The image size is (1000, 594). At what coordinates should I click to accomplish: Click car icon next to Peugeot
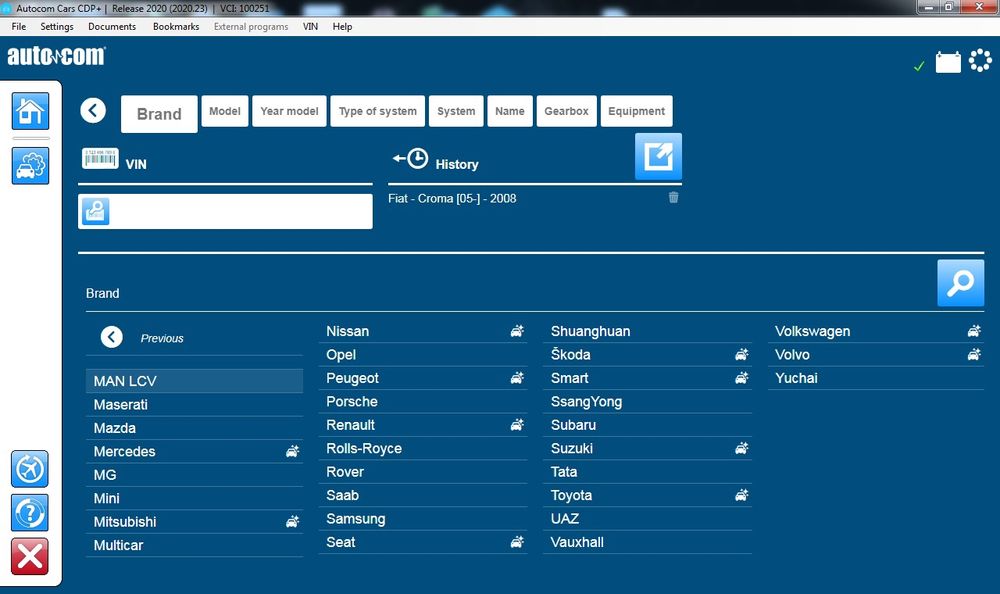[517, 378]
